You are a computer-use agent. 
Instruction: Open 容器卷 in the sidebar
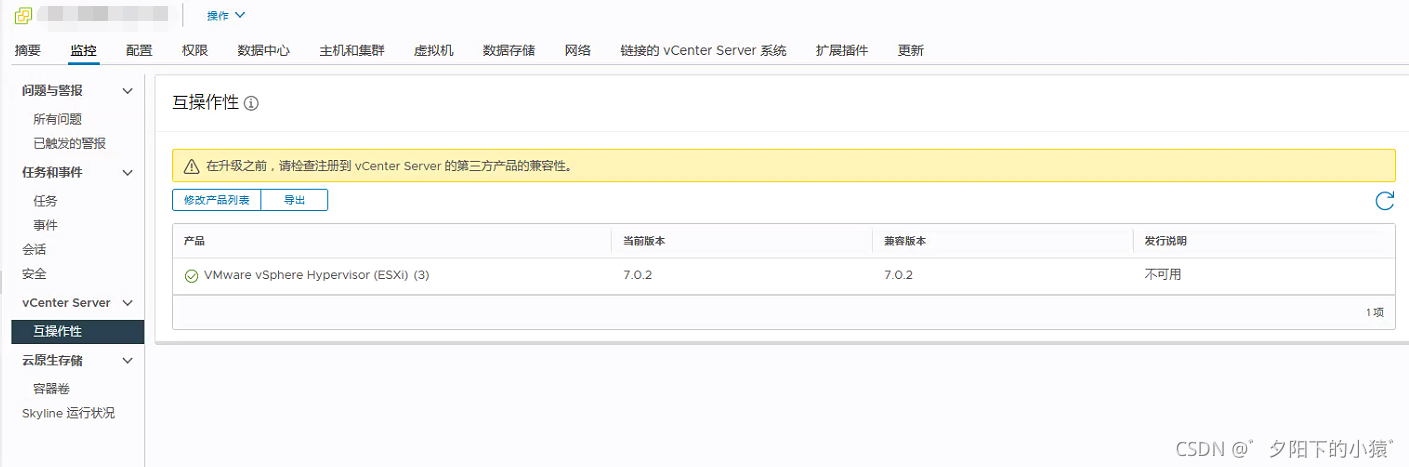(51, 388)
